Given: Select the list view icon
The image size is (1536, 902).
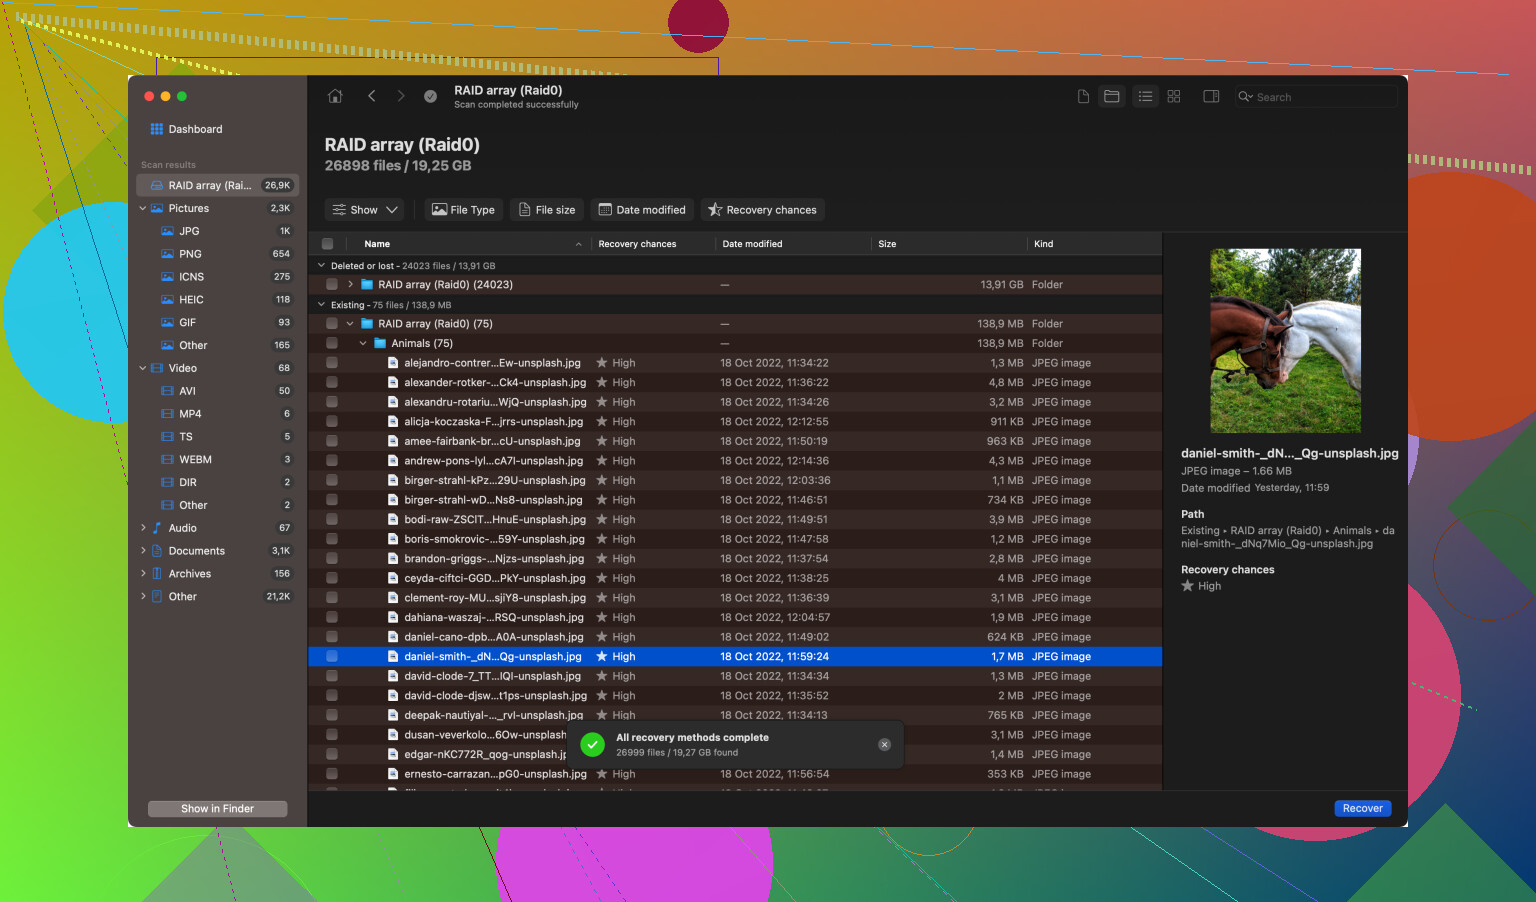Looking at the screenshot, I should pyautogui.click(x=1145, y=96).
